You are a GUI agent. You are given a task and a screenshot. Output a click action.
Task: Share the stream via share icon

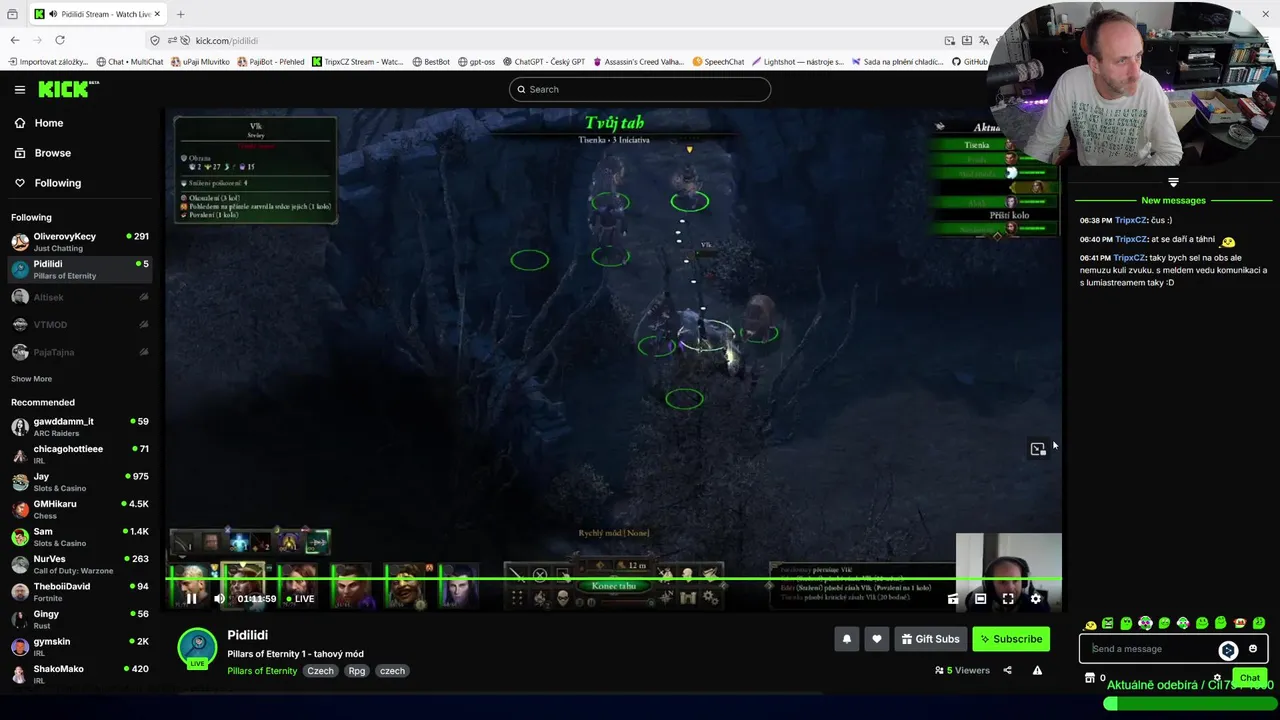[1007, 670]
